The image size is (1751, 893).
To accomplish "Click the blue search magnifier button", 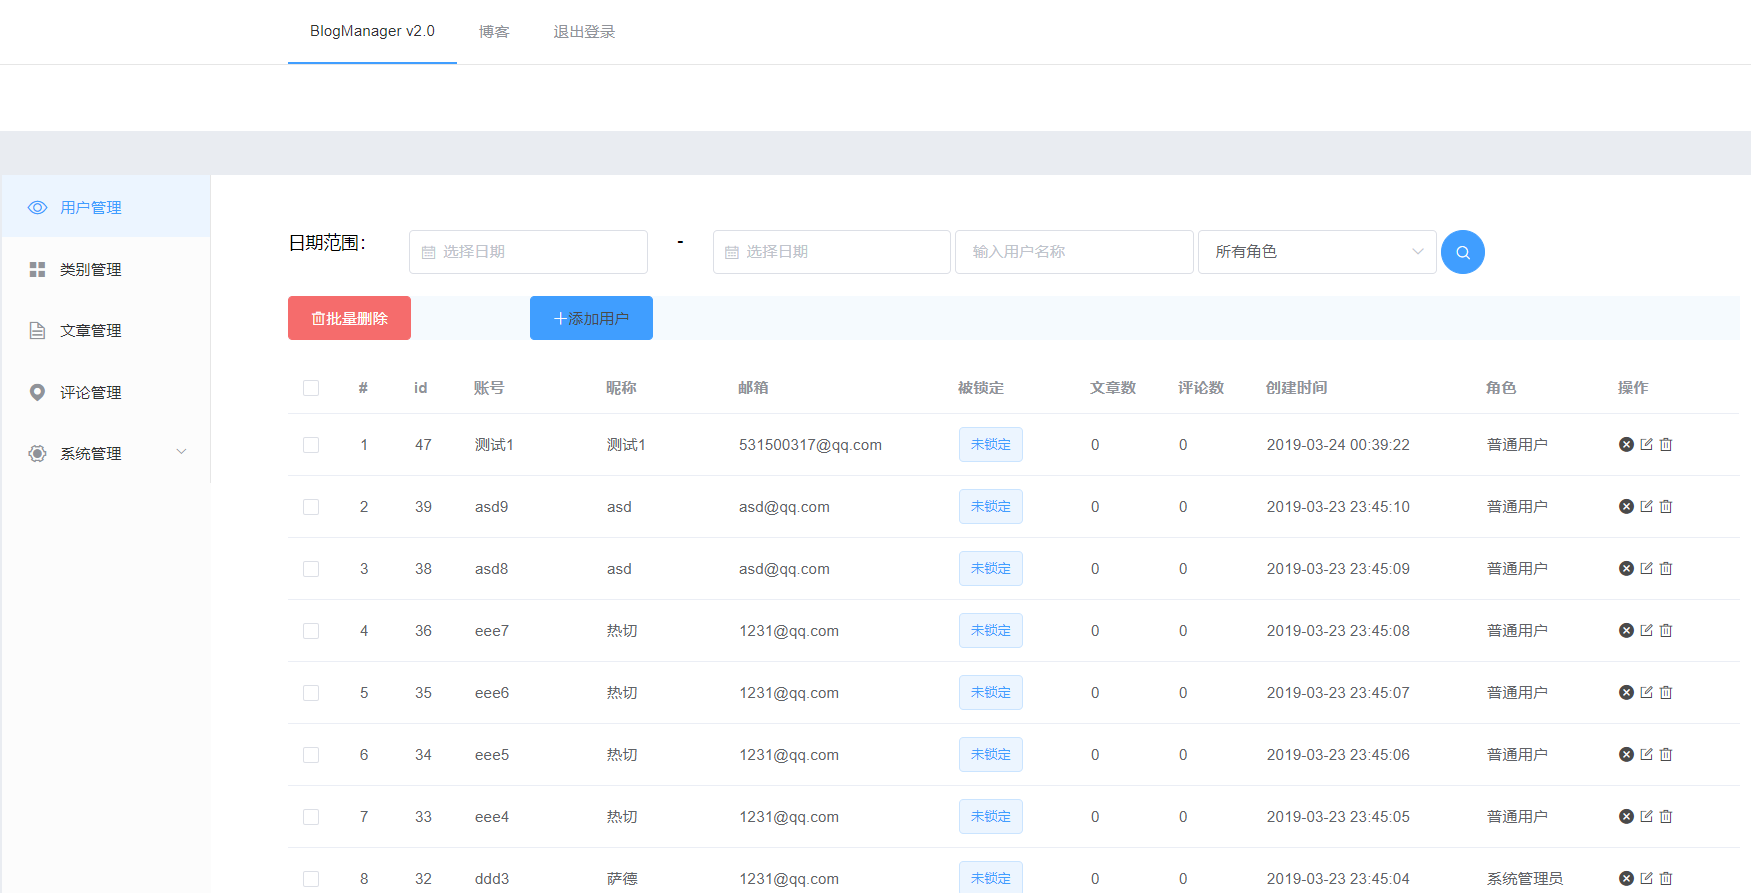I will (x=1462, y=252).
